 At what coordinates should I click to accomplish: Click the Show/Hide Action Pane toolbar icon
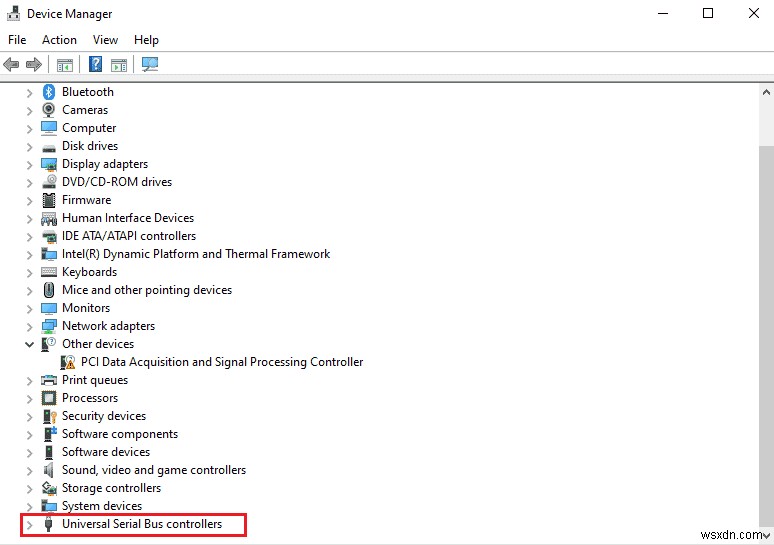point(119,64)
